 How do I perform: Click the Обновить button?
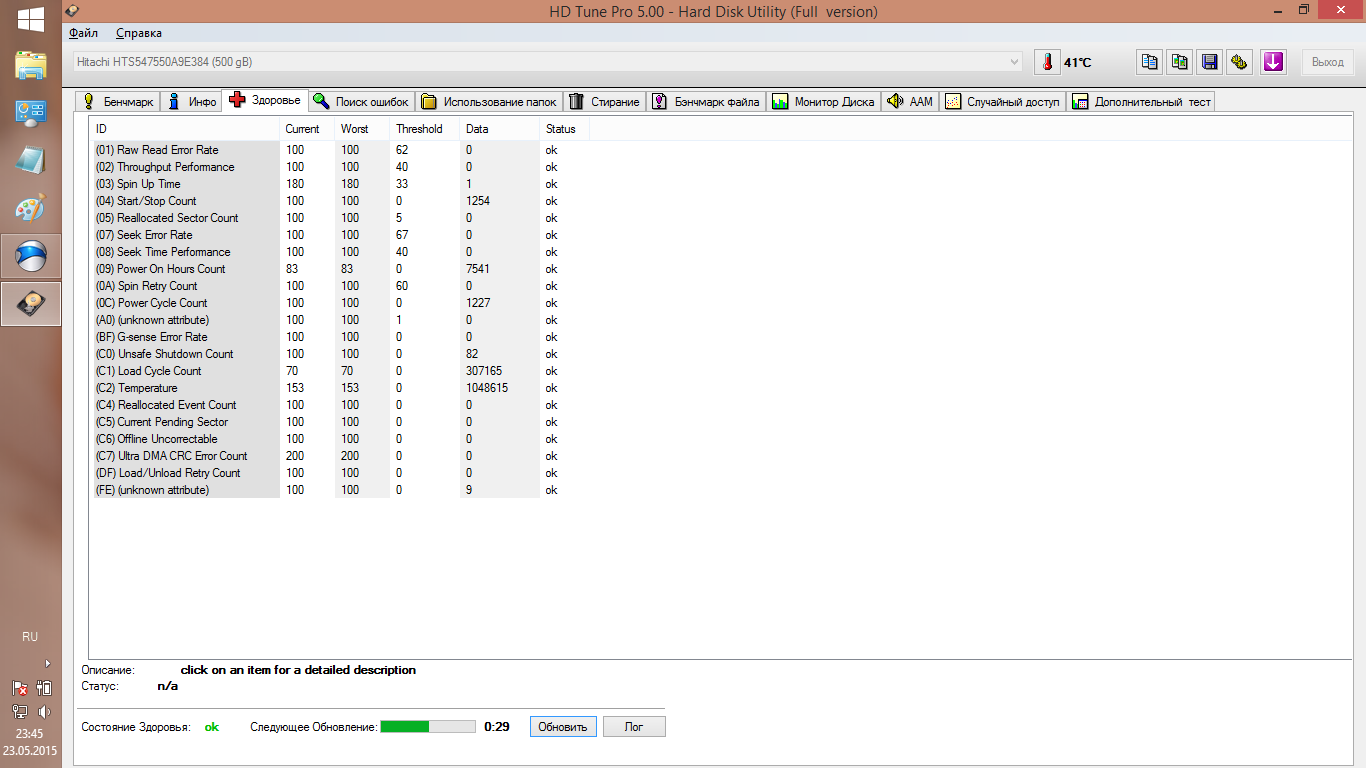563,727
